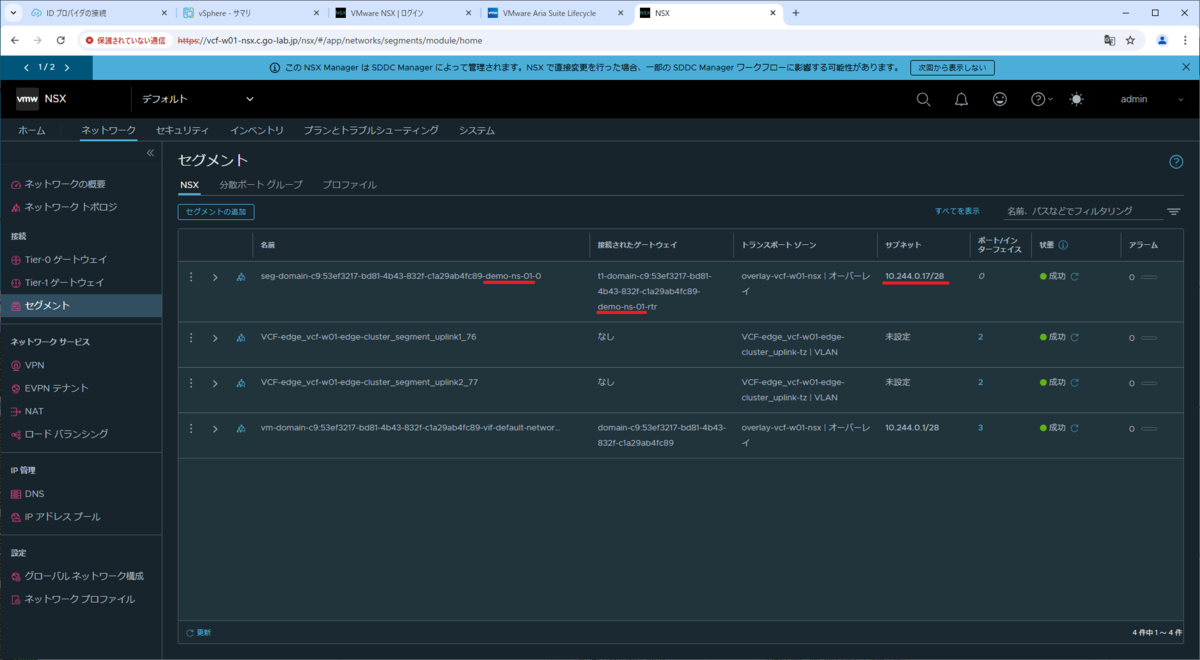Switch to the ホーム tab
Viewport: 1200px width, 660px height.
tap(31, 131)
